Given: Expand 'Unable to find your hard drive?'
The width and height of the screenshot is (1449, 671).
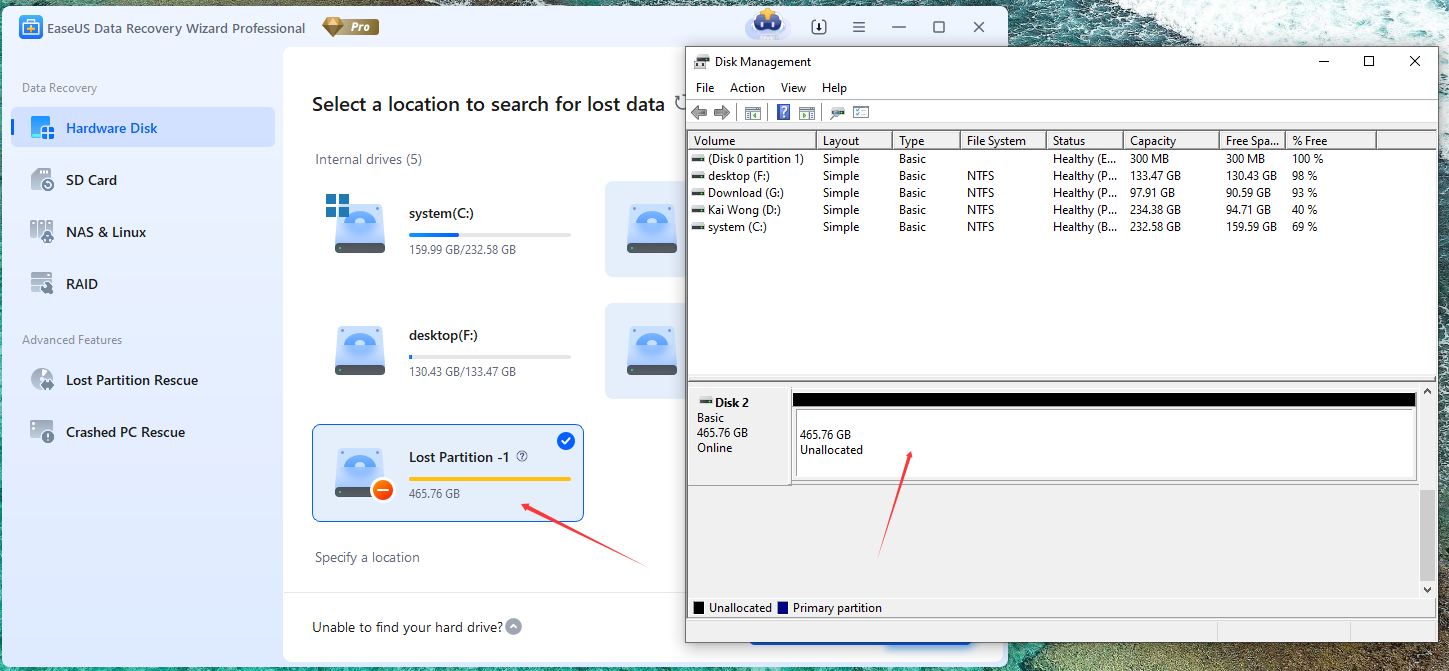Looking at the screenshot, I should pyautogui.click(x=513, y=627).
